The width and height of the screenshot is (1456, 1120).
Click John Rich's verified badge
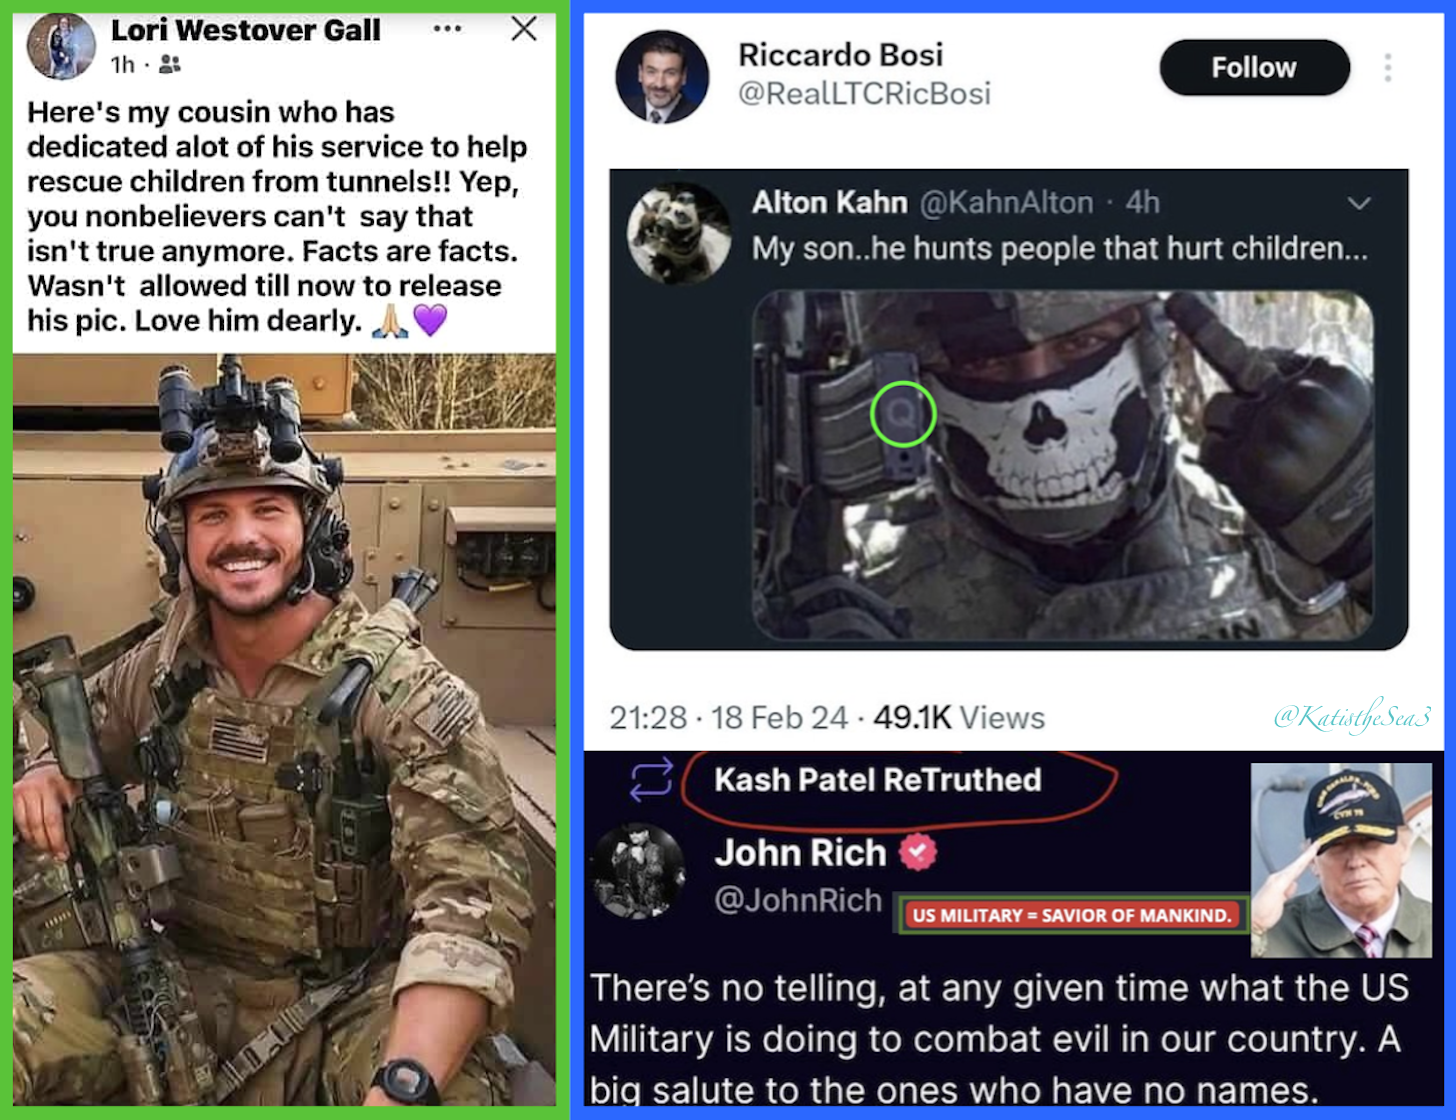(x=918, y=852)
